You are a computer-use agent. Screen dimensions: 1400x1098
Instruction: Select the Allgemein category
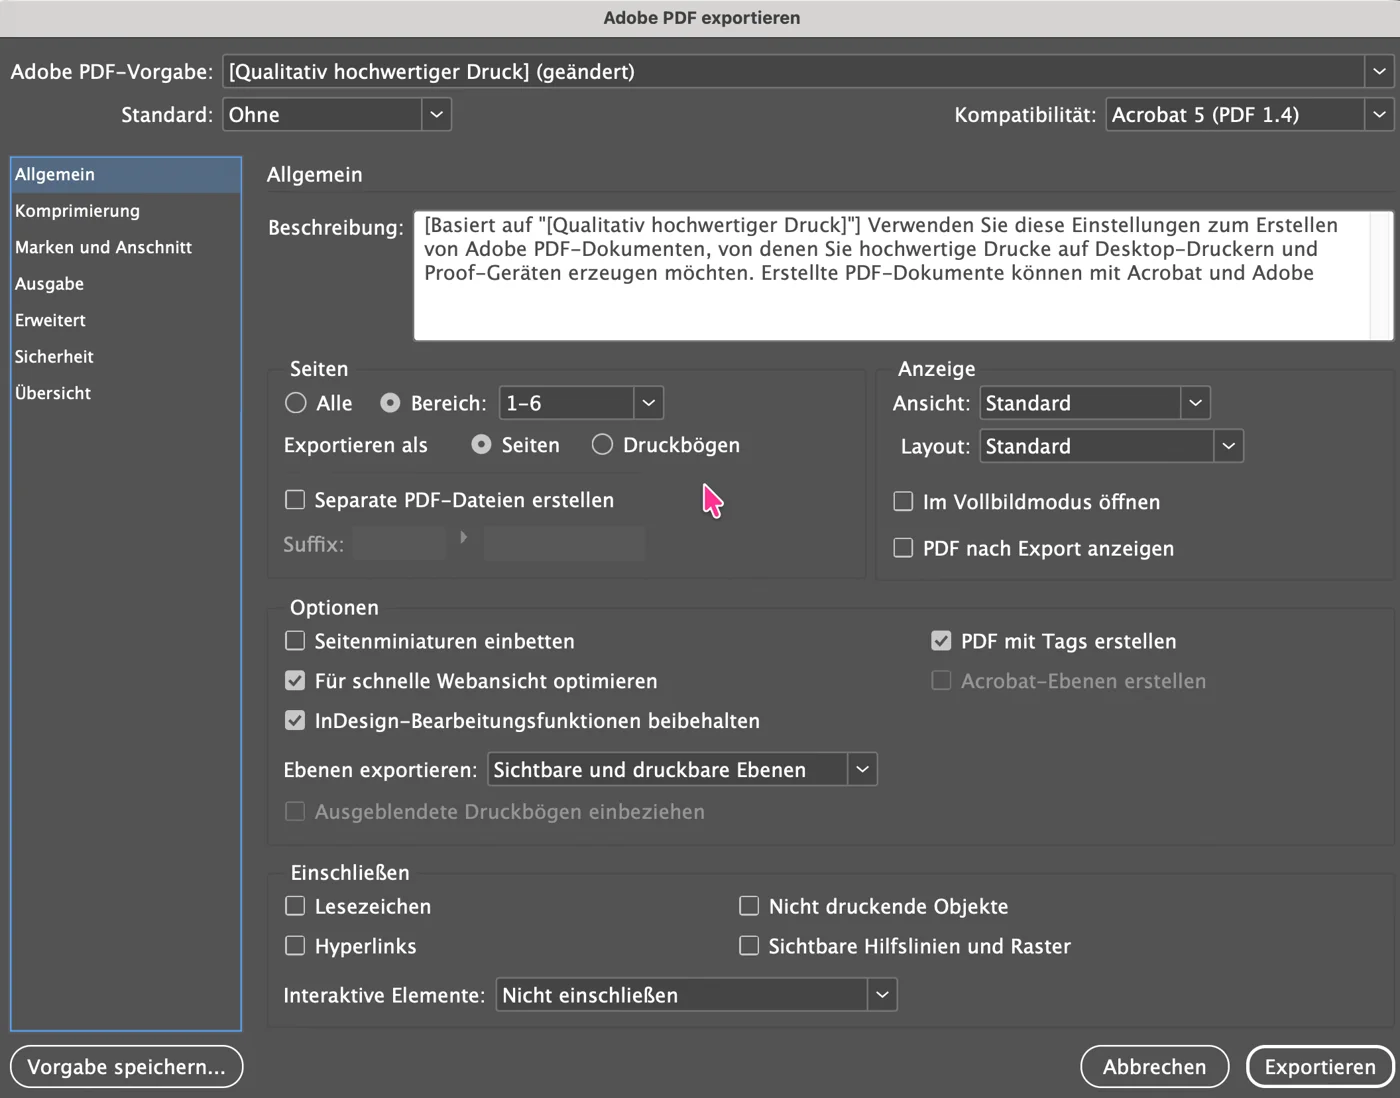pos(126,174)
